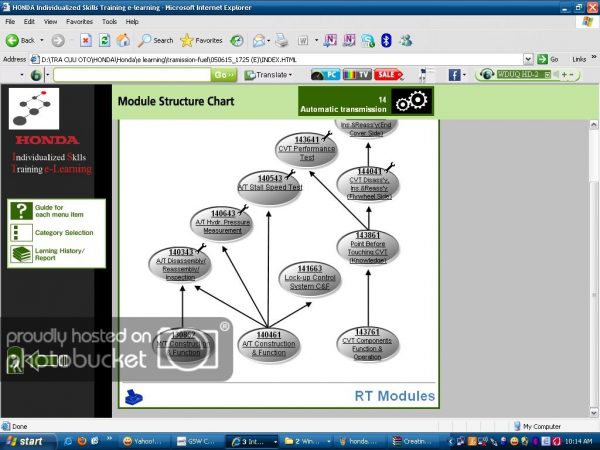Click the chart scrollbar up arrow
The image size is (600, 450).
click(593, 124)
